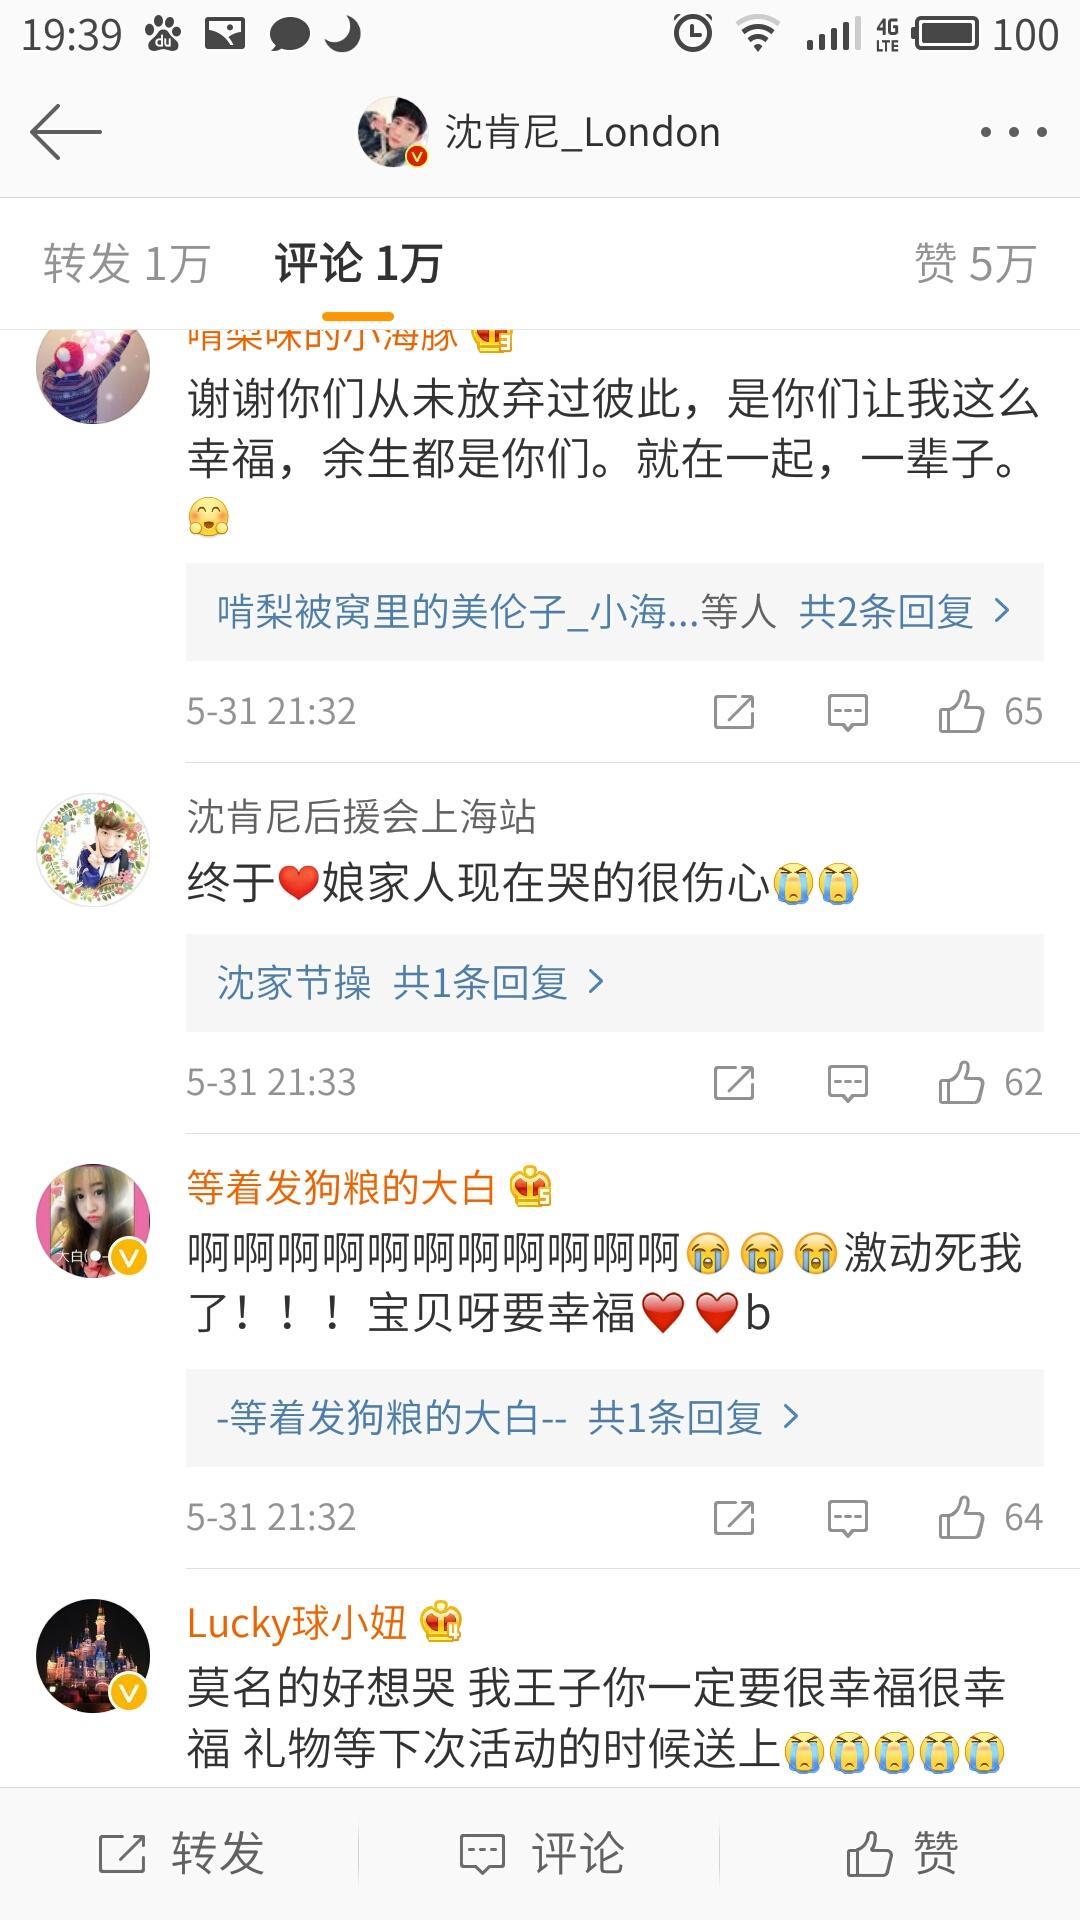
Task: Tap the bottom 评论 comment button
Action: pyautogui.click(x=541, y=1853)
